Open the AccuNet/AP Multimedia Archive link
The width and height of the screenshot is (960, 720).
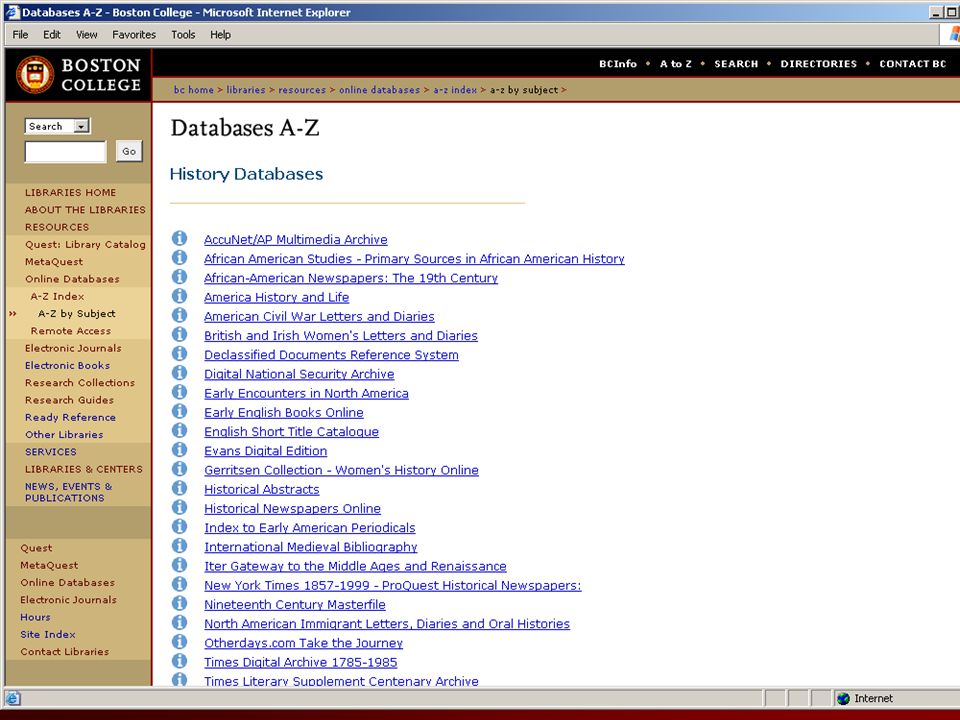[x=296, y=239]
